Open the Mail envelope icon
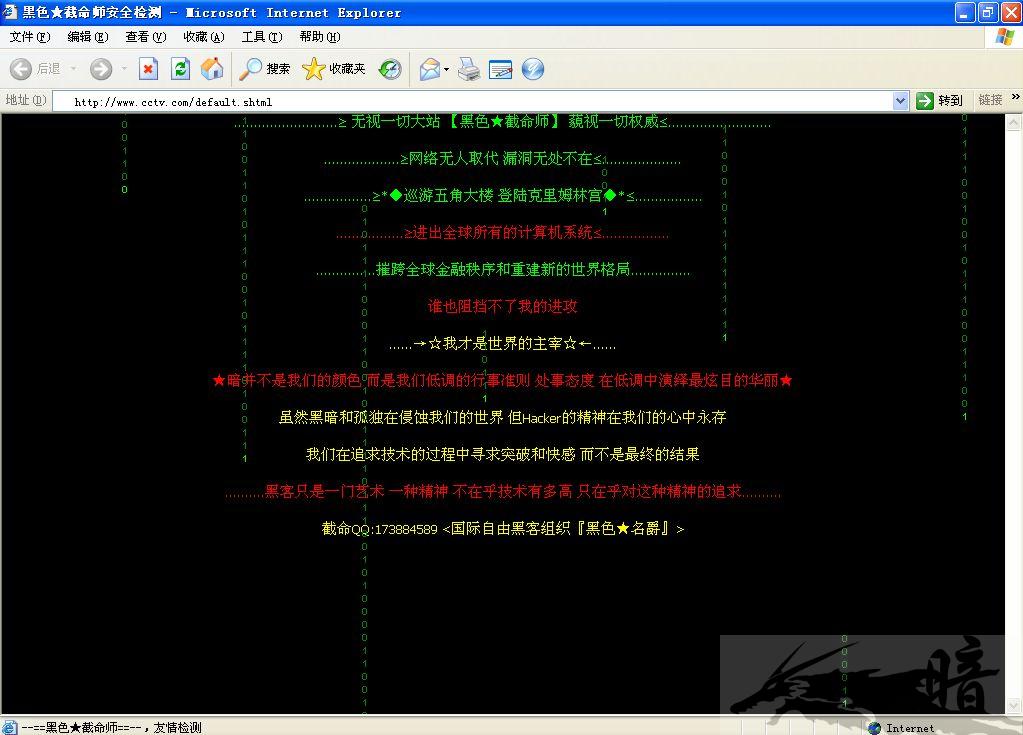The width and height of the screenshot is (1023, 735). [429, 68]
